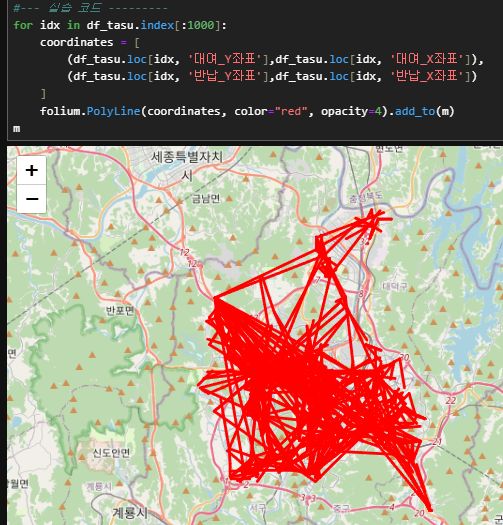Click the 반포면 map label
This screenshot has height=525, width=503.
[120, 311]
